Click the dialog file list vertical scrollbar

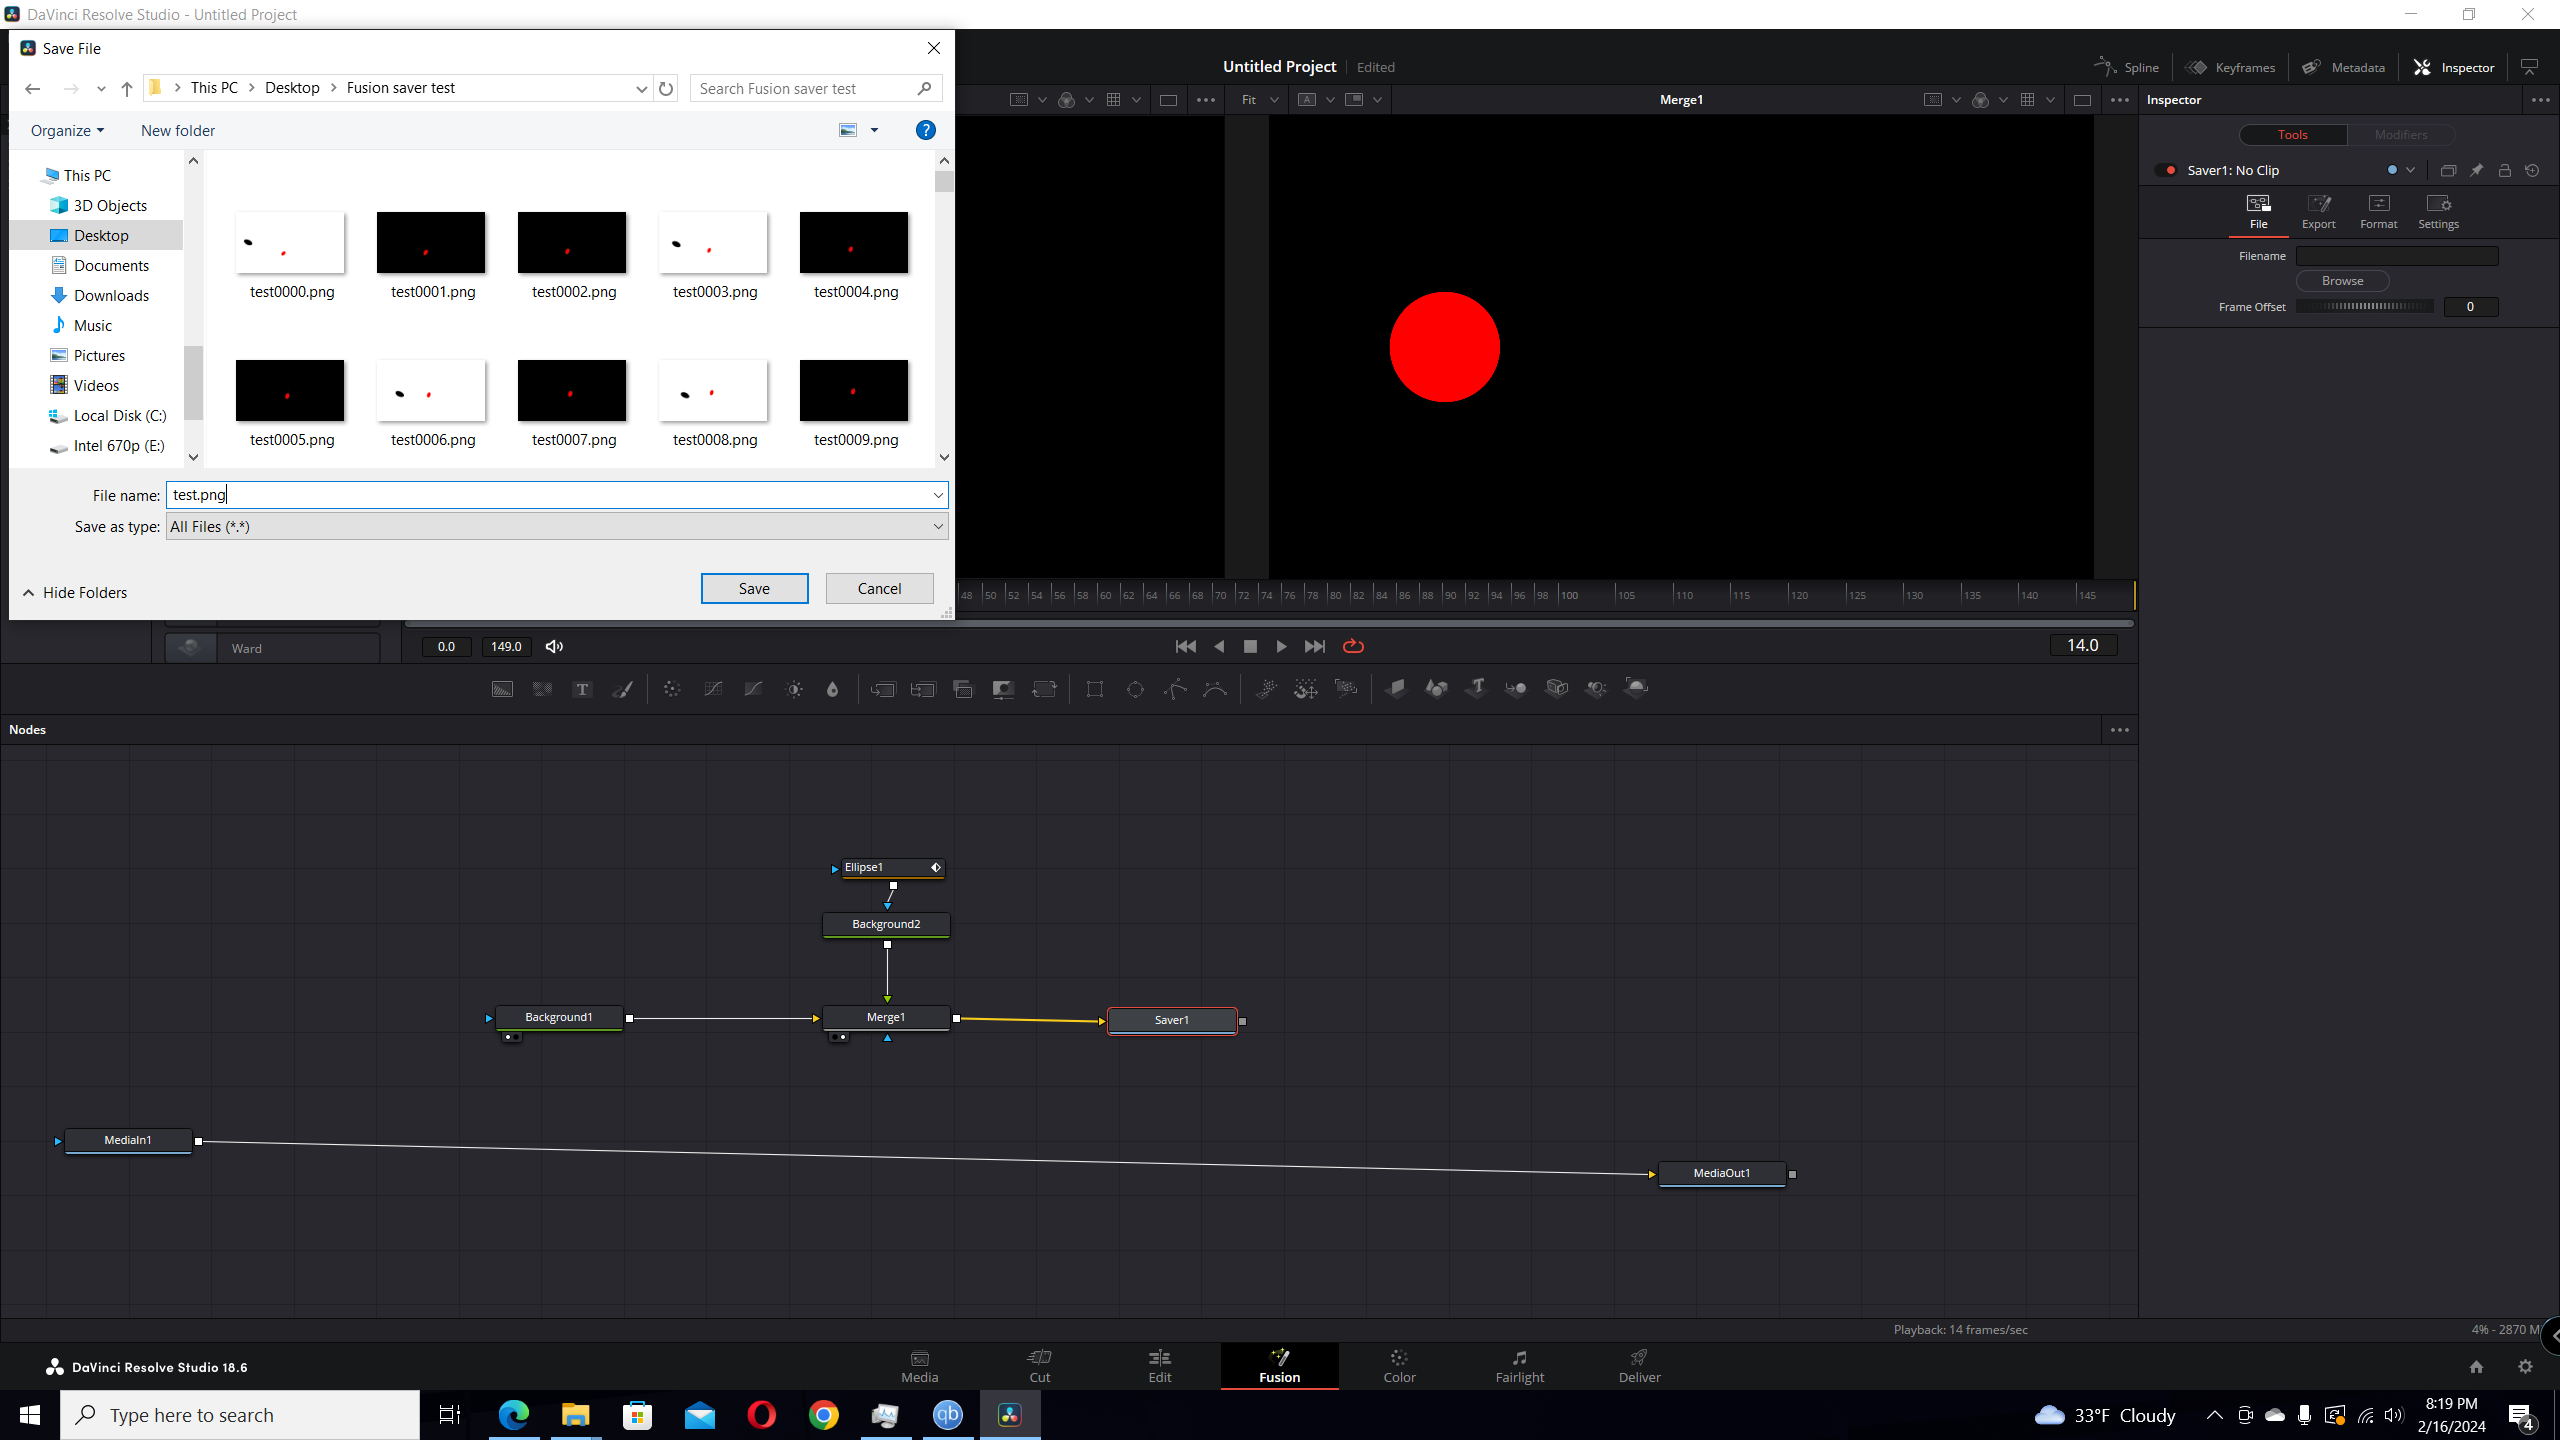tap(944, 308)
